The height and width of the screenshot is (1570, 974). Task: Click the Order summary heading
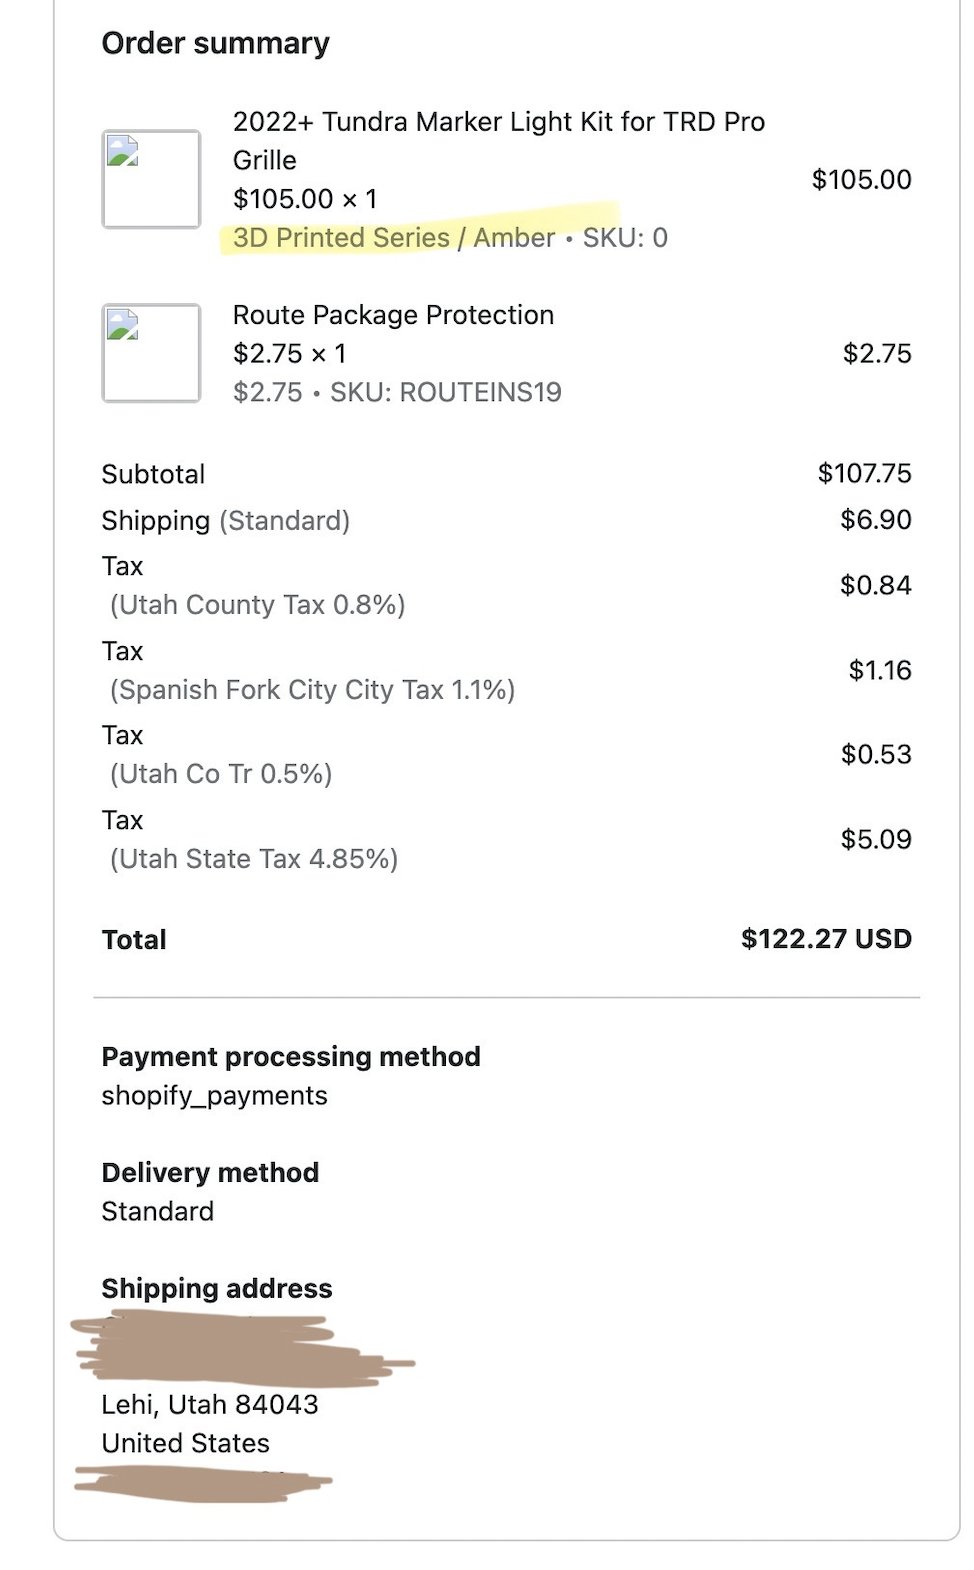click(215, 43)
